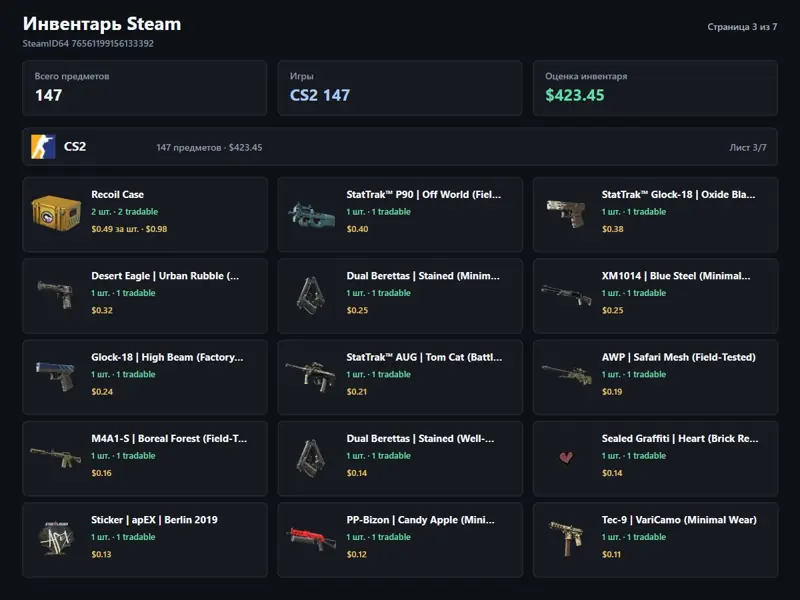Click the StatTrak P90 Off World weapon icon
This screenshot has height=600, width=800.
(311, 214)
